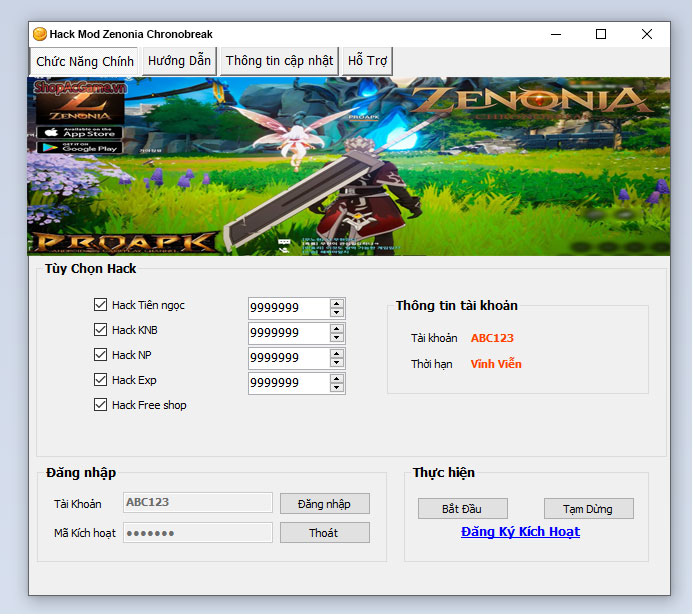Open the Chức Năng Chính tab
Screen dimensions: 693x616
point(84,61)
